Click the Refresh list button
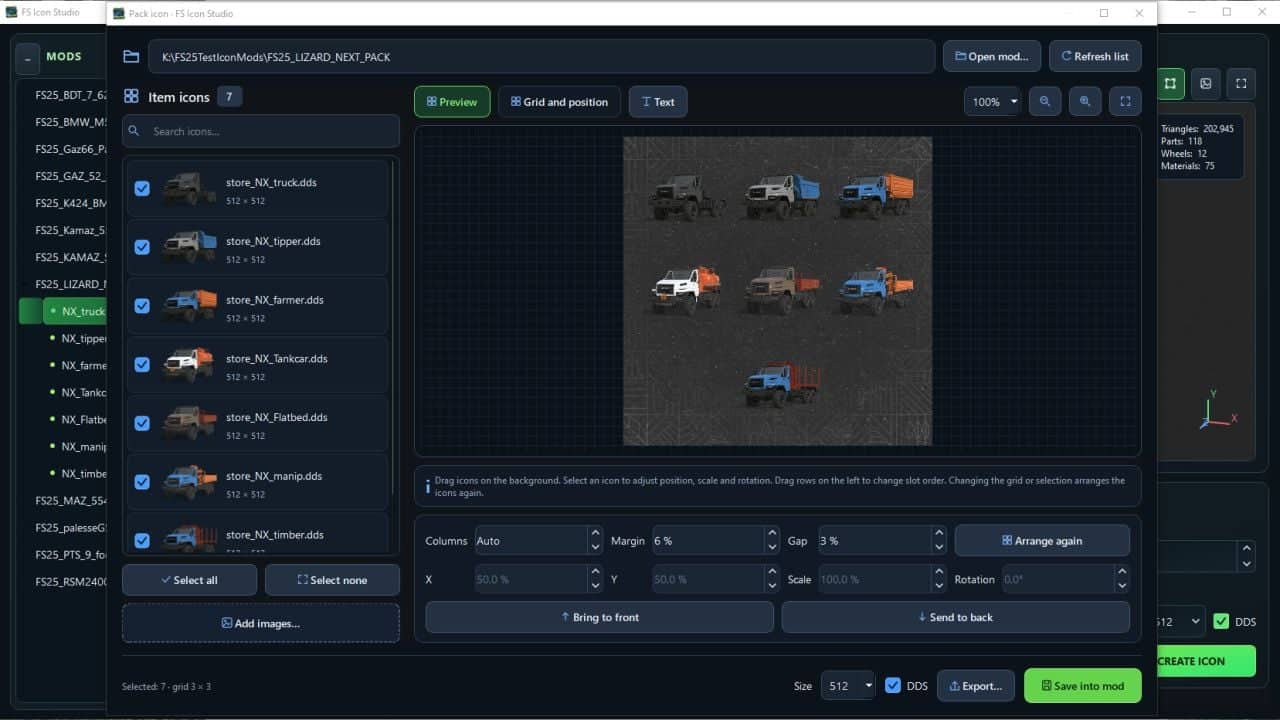The image size is (1280, 720). pos(1095,56)
